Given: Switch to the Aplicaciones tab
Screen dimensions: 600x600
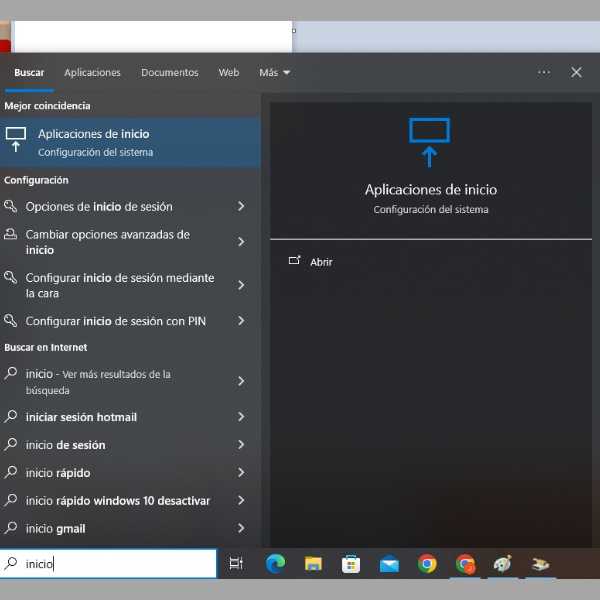Looking at the screenshot, I should [92, 73].
